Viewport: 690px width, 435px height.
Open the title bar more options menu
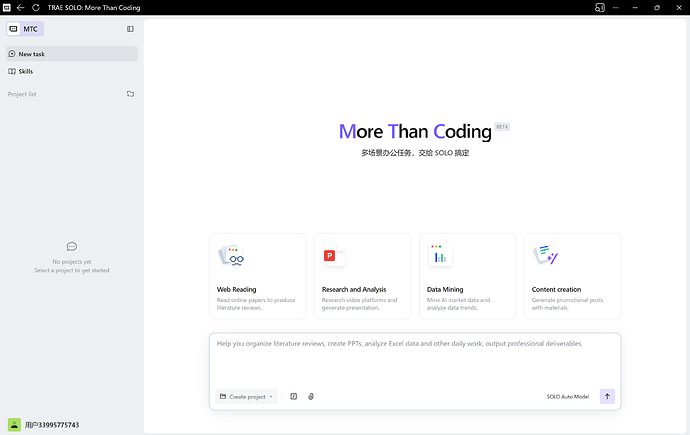[616, 7]
